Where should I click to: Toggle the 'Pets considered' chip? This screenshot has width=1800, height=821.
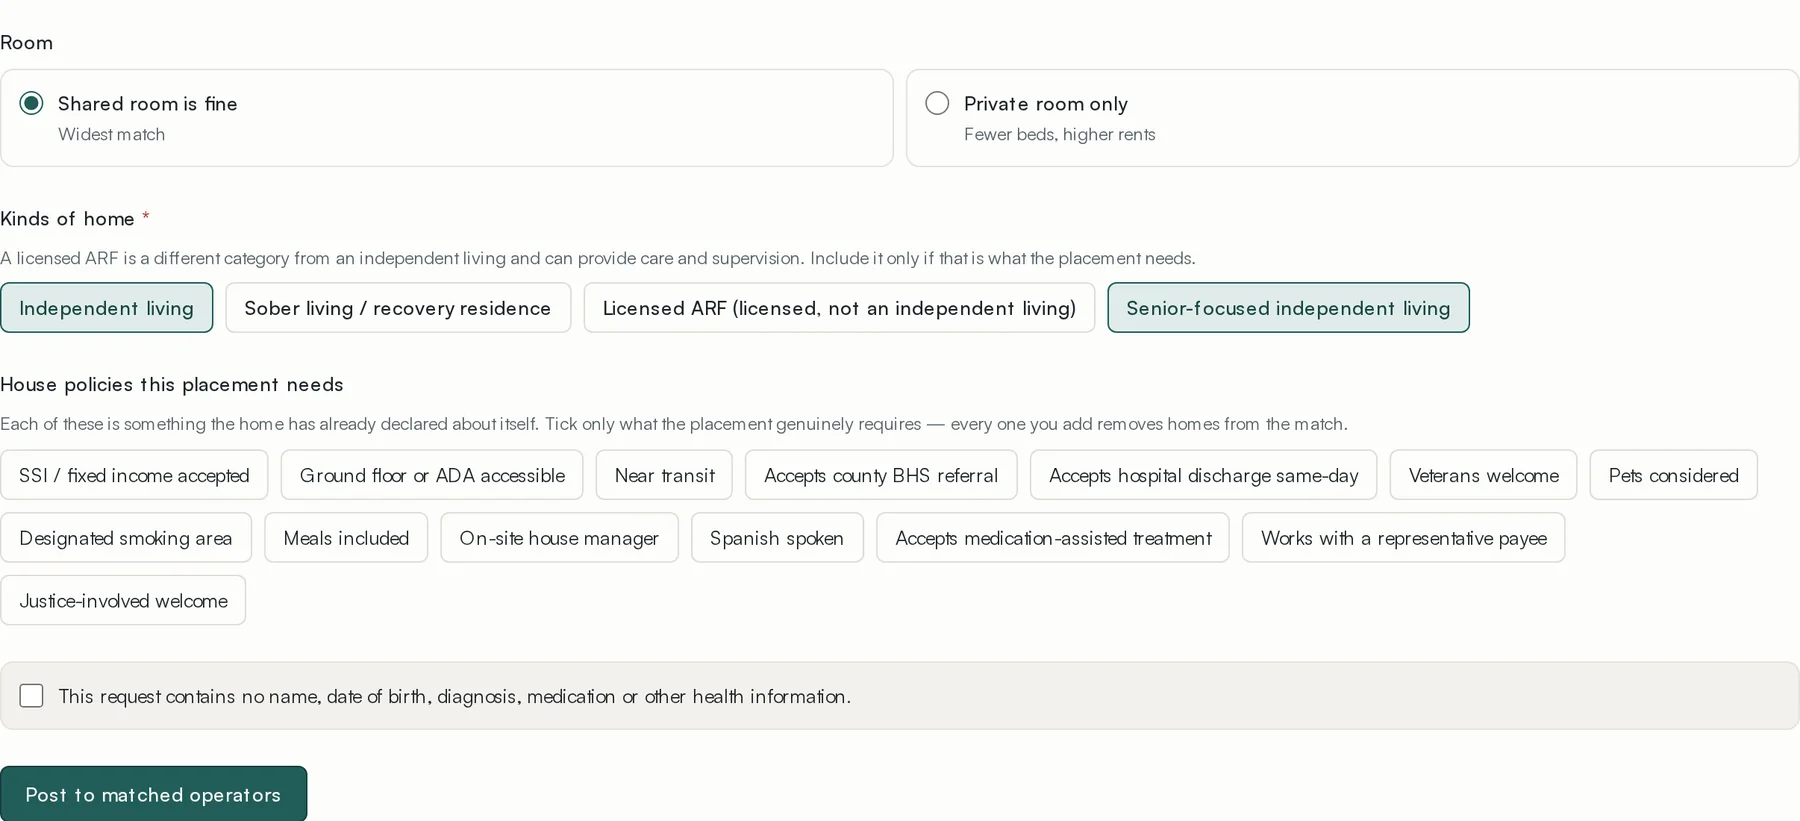1673,475
